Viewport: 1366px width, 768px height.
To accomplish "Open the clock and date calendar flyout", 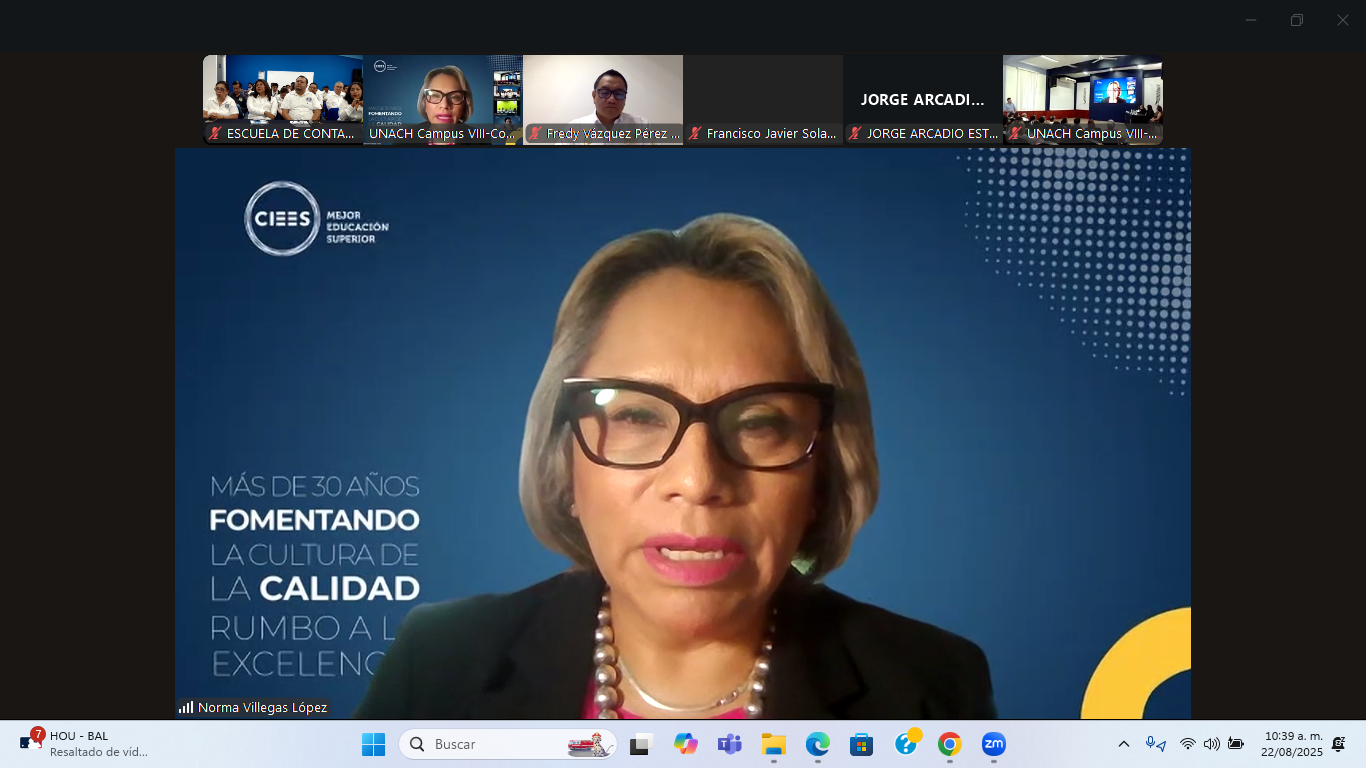I will click(x=1292, y=744).
